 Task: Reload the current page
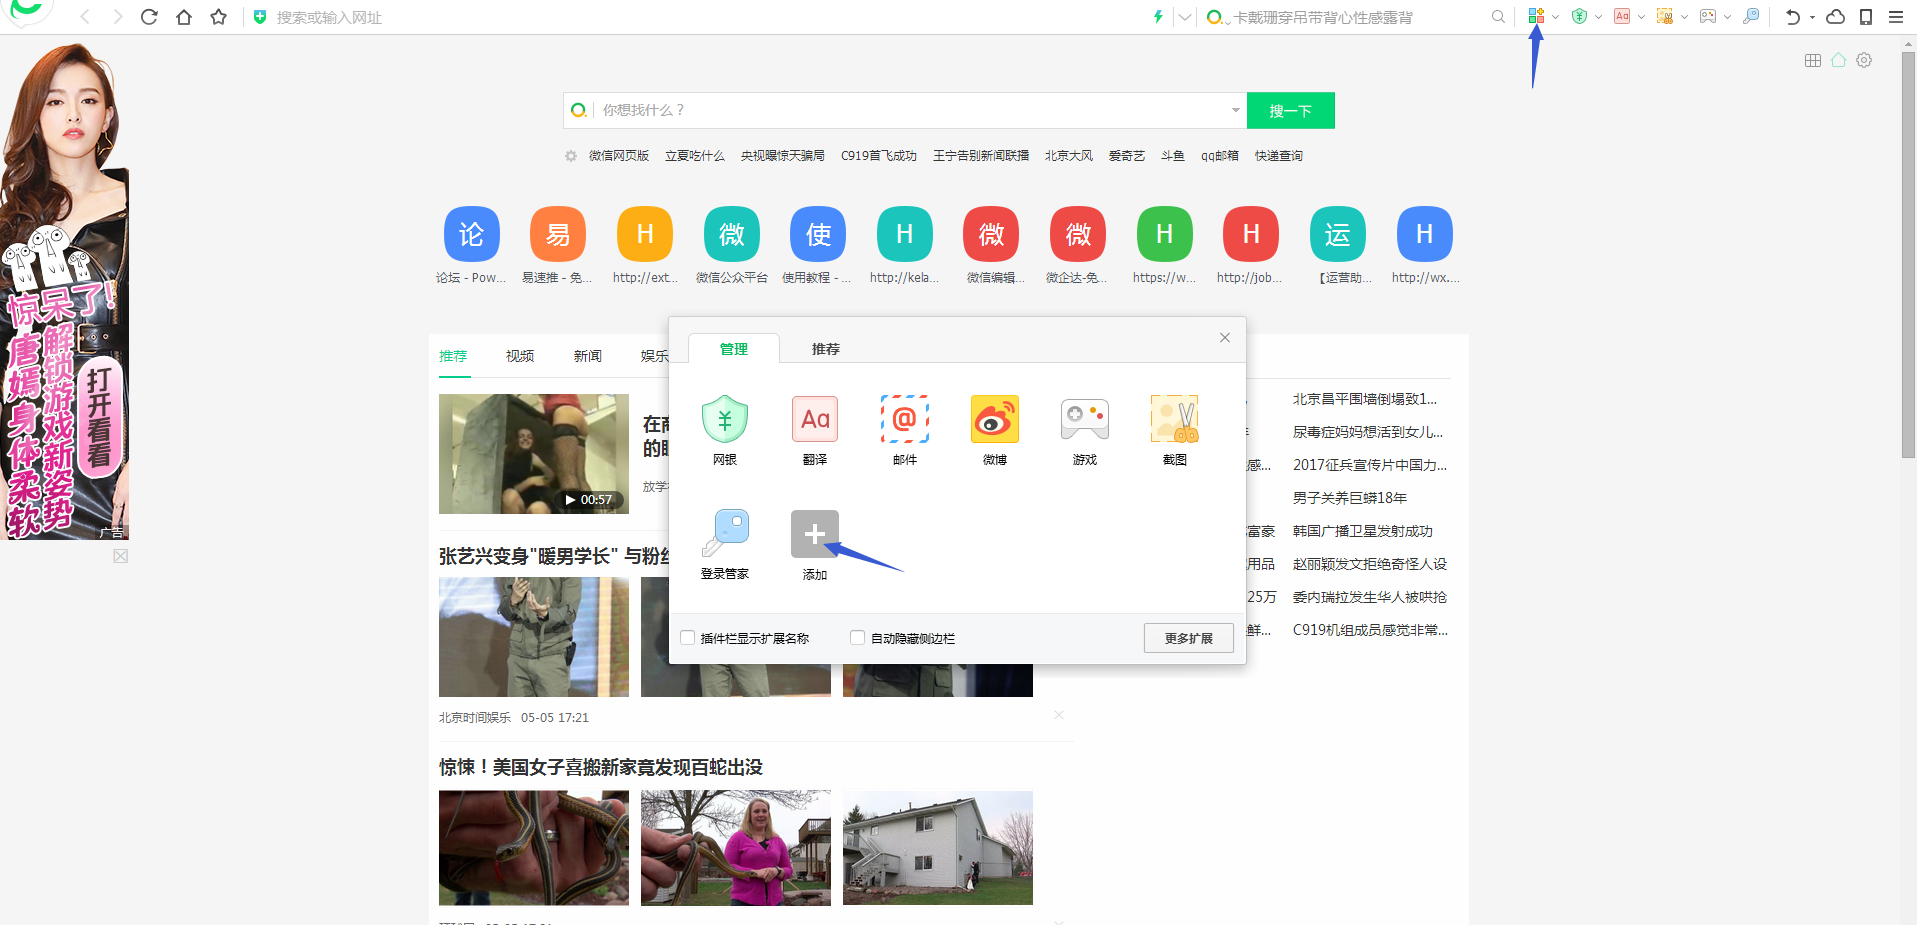[149, 17]
